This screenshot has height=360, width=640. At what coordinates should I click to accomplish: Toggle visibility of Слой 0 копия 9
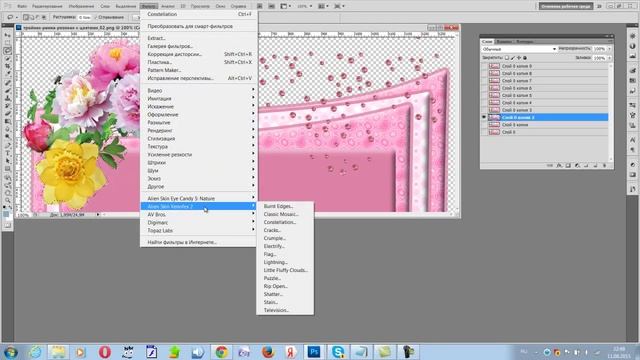tap(484, 66)
